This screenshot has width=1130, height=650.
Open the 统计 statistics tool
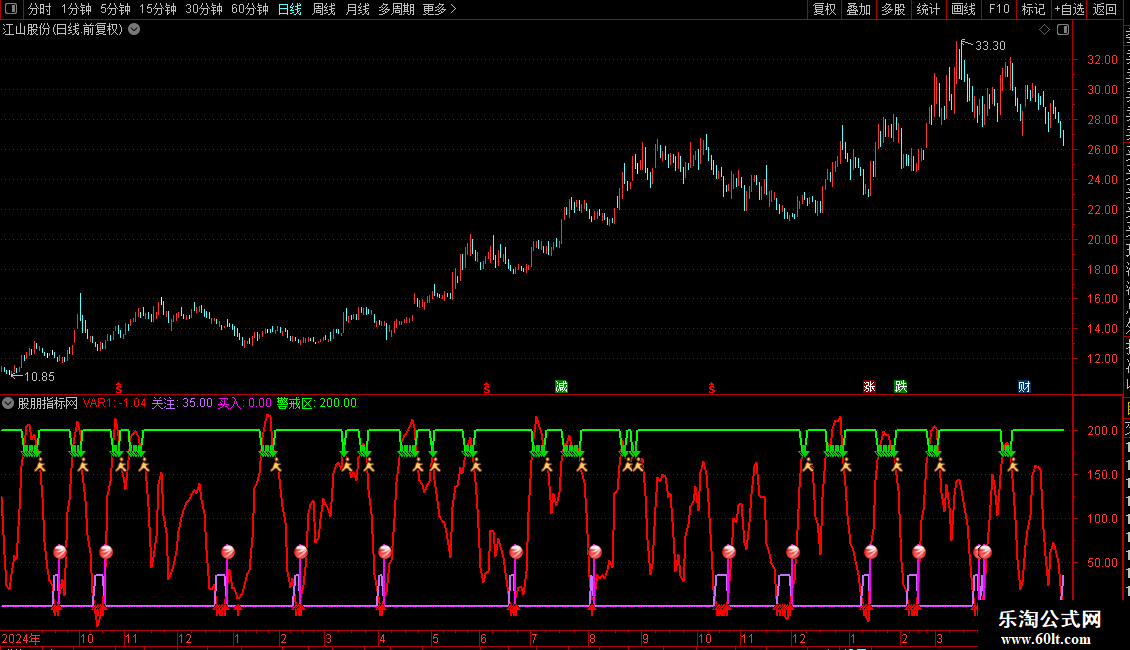pyautogui.click(x=928, y=9)
